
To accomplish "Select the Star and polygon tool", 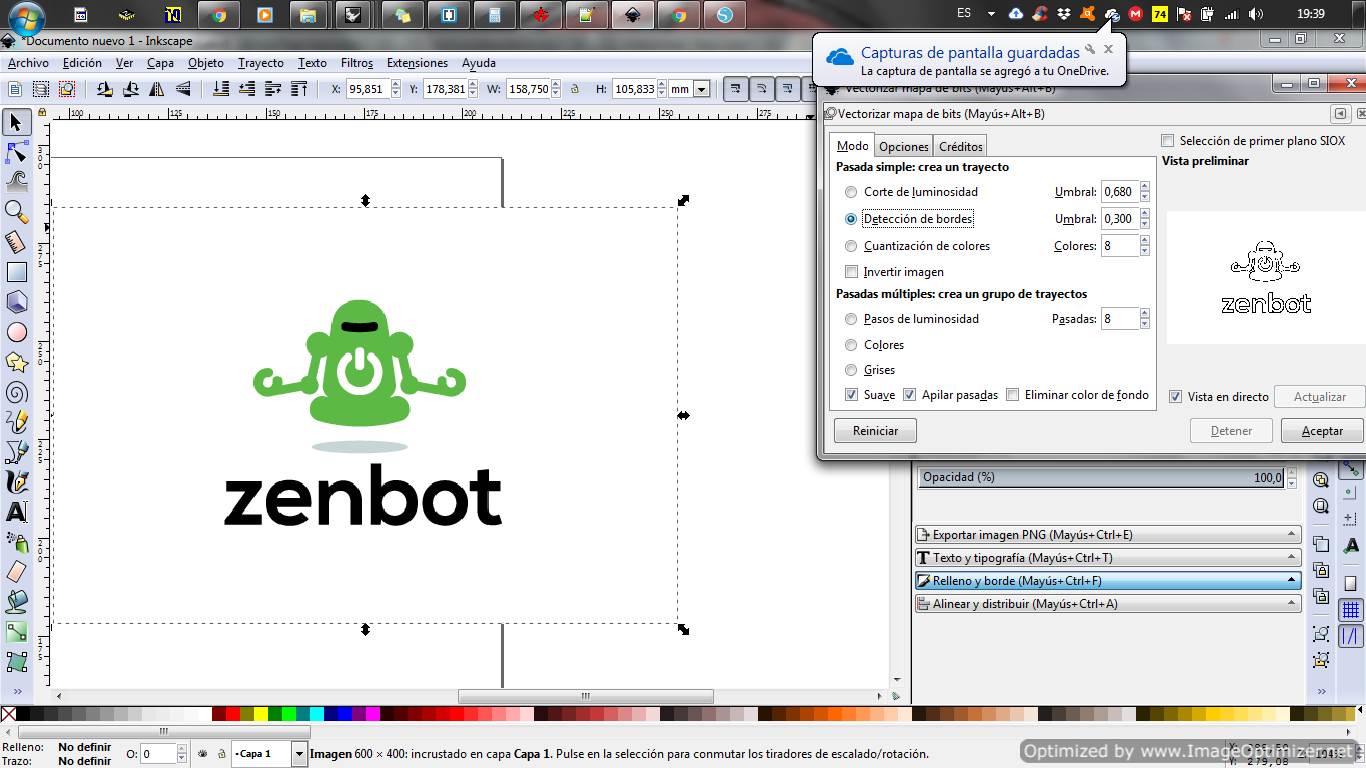I will [16, 362].
